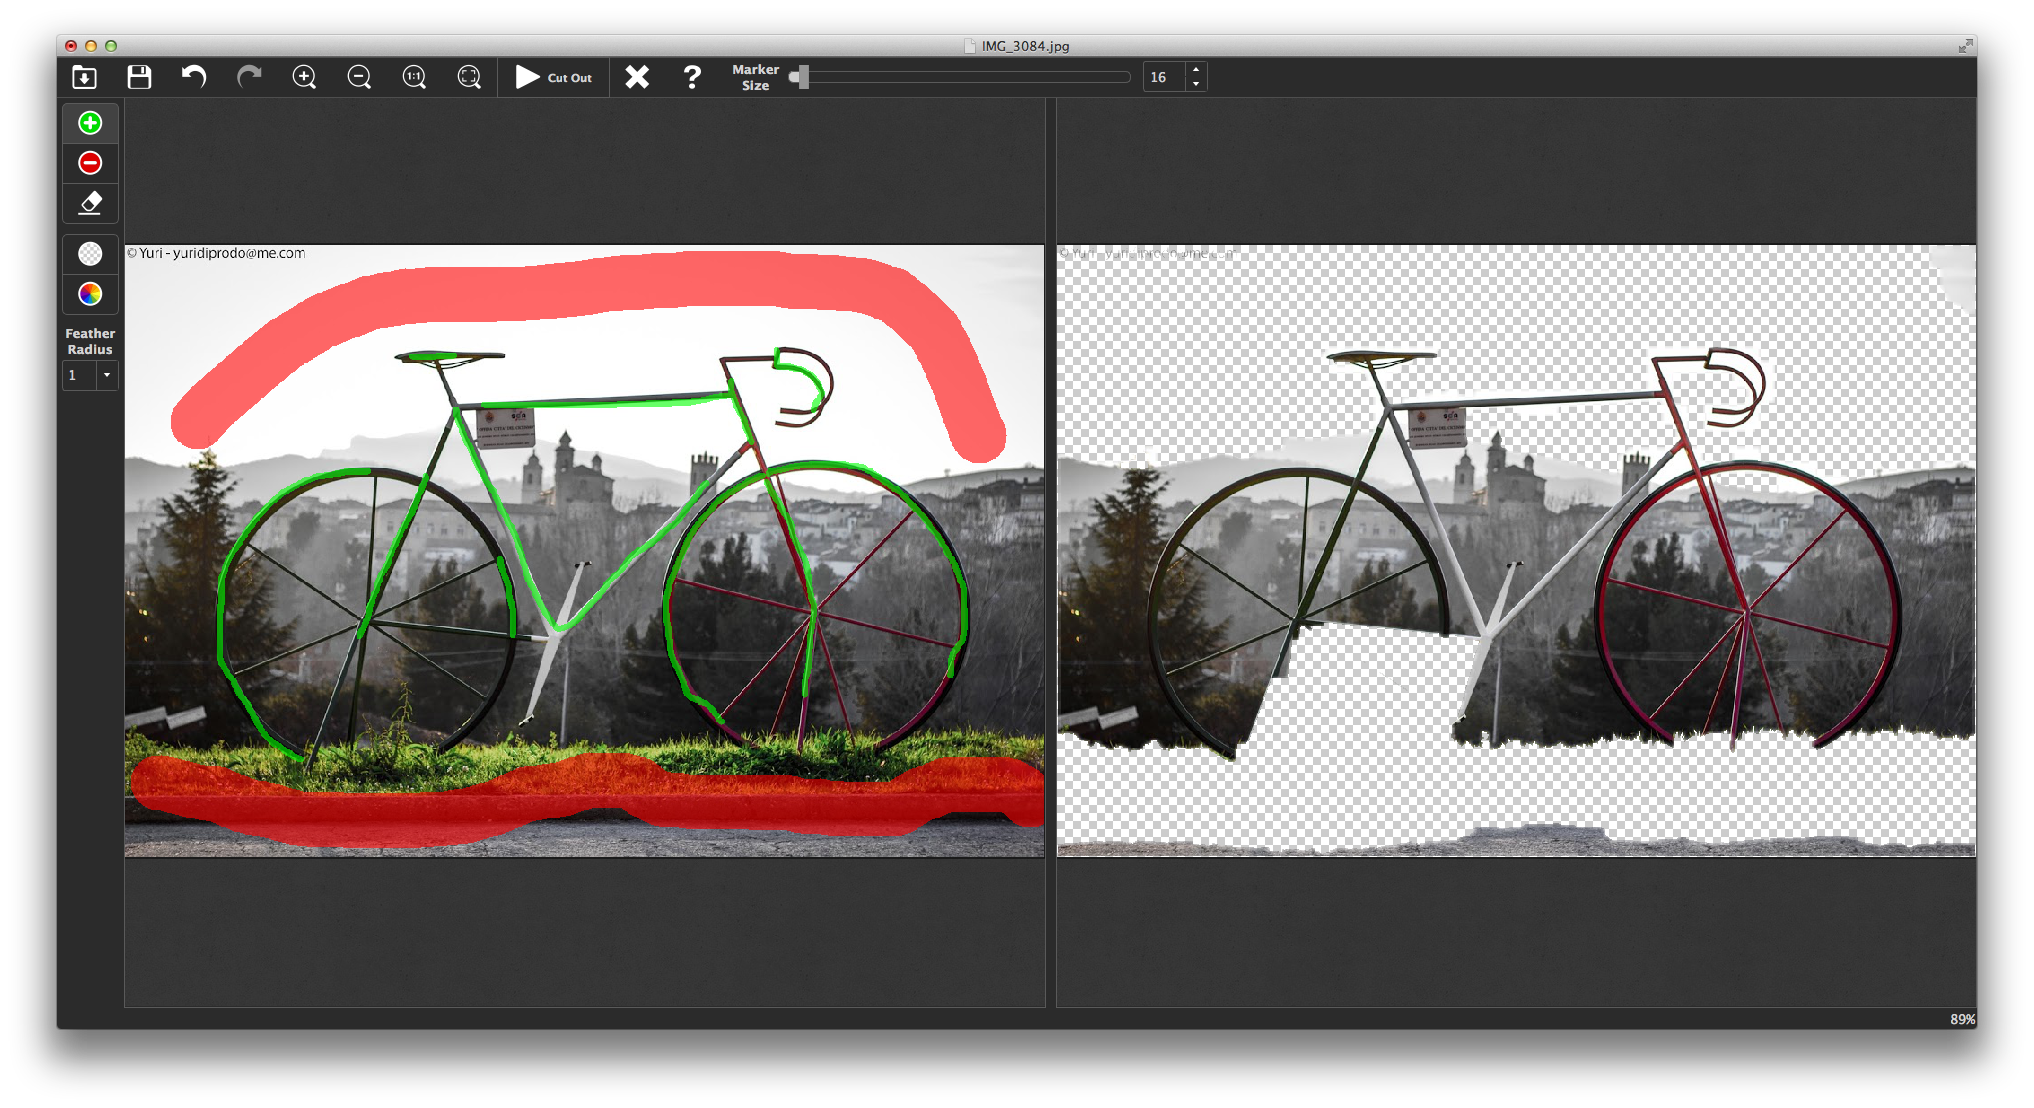Undo the last marker stroke
Viewport: 2034px width, 1108px height.
(x=194, y=77)
